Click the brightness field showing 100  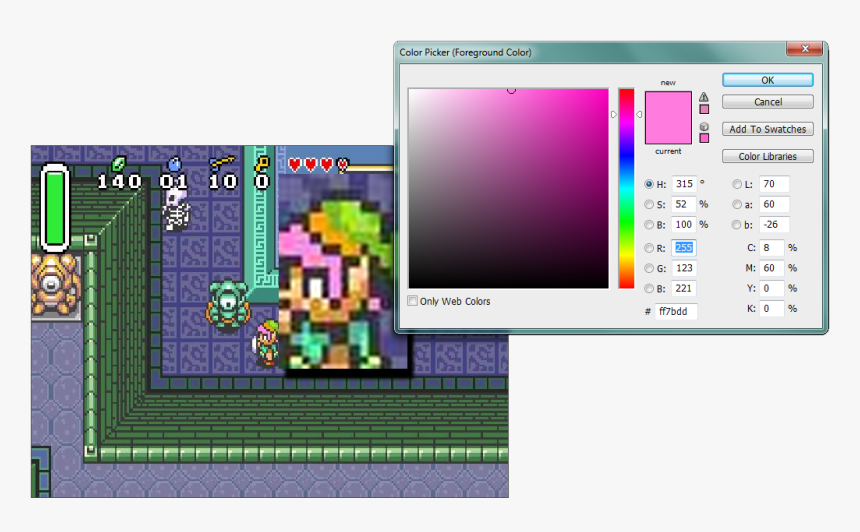tap(684, 224)
